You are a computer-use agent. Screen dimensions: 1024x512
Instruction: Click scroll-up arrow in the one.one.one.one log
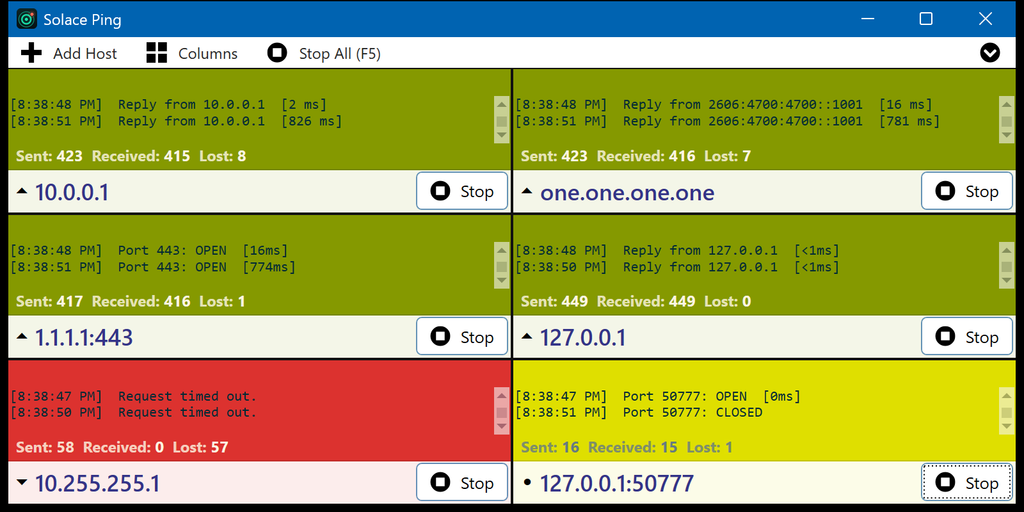click(1006, 104)
